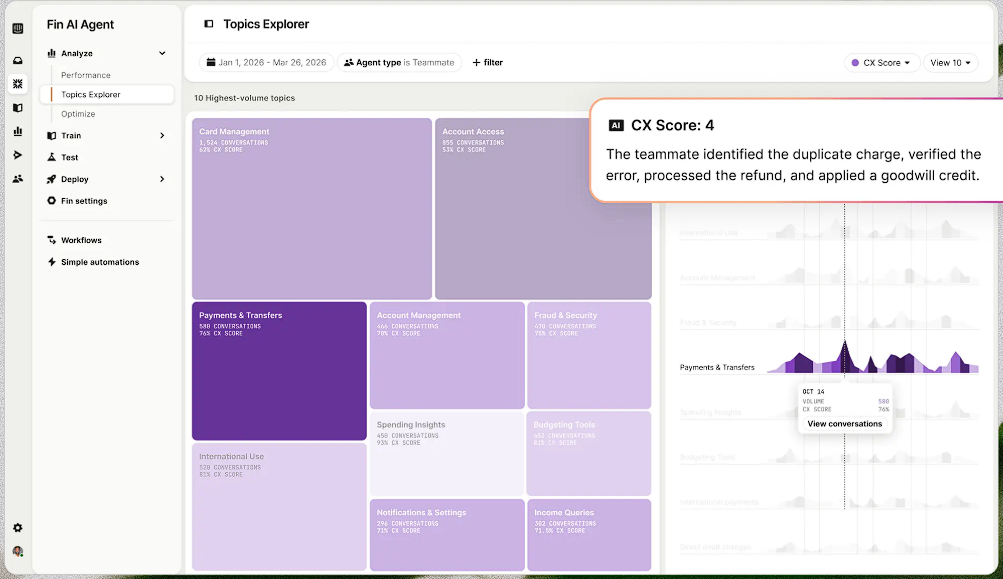This screenshot has height=579, width=1003.
Task: Click the Fin AI Agent rail icon
Action: [x=17, y=84]
